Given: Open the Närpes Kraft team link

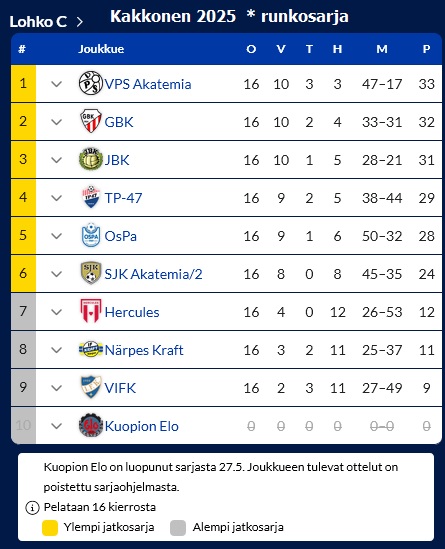Looking at the screenshot, I should 144,350.
